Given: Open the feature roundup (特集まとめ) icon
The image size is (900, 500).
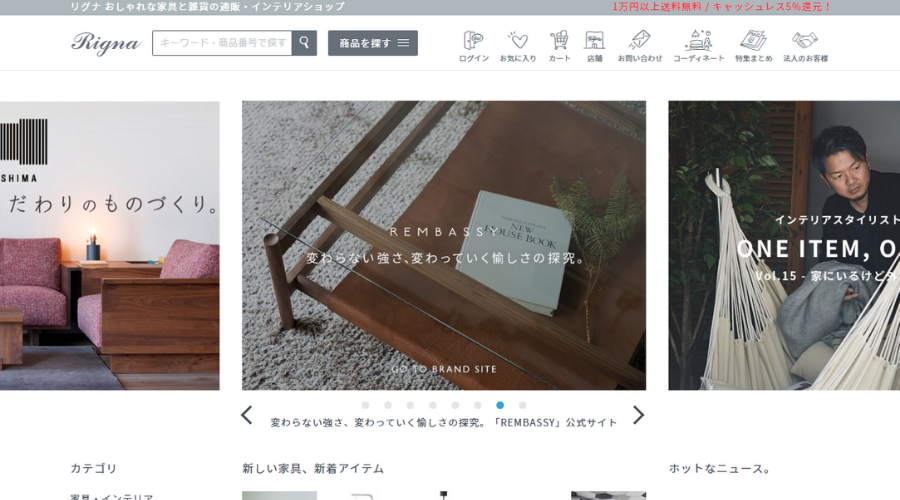Looking at the screenshot, I should pyautogui.click(x=754, y=46).
